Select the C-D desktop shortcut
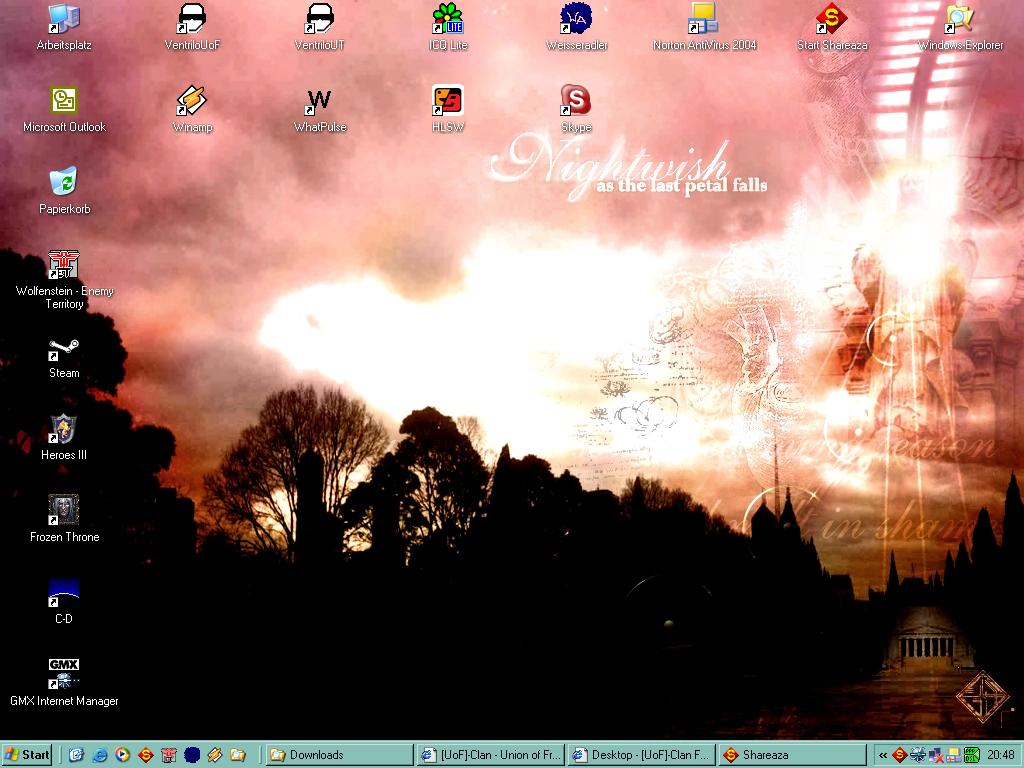This screenshot has width=1024, height=768. click(64, 601)
